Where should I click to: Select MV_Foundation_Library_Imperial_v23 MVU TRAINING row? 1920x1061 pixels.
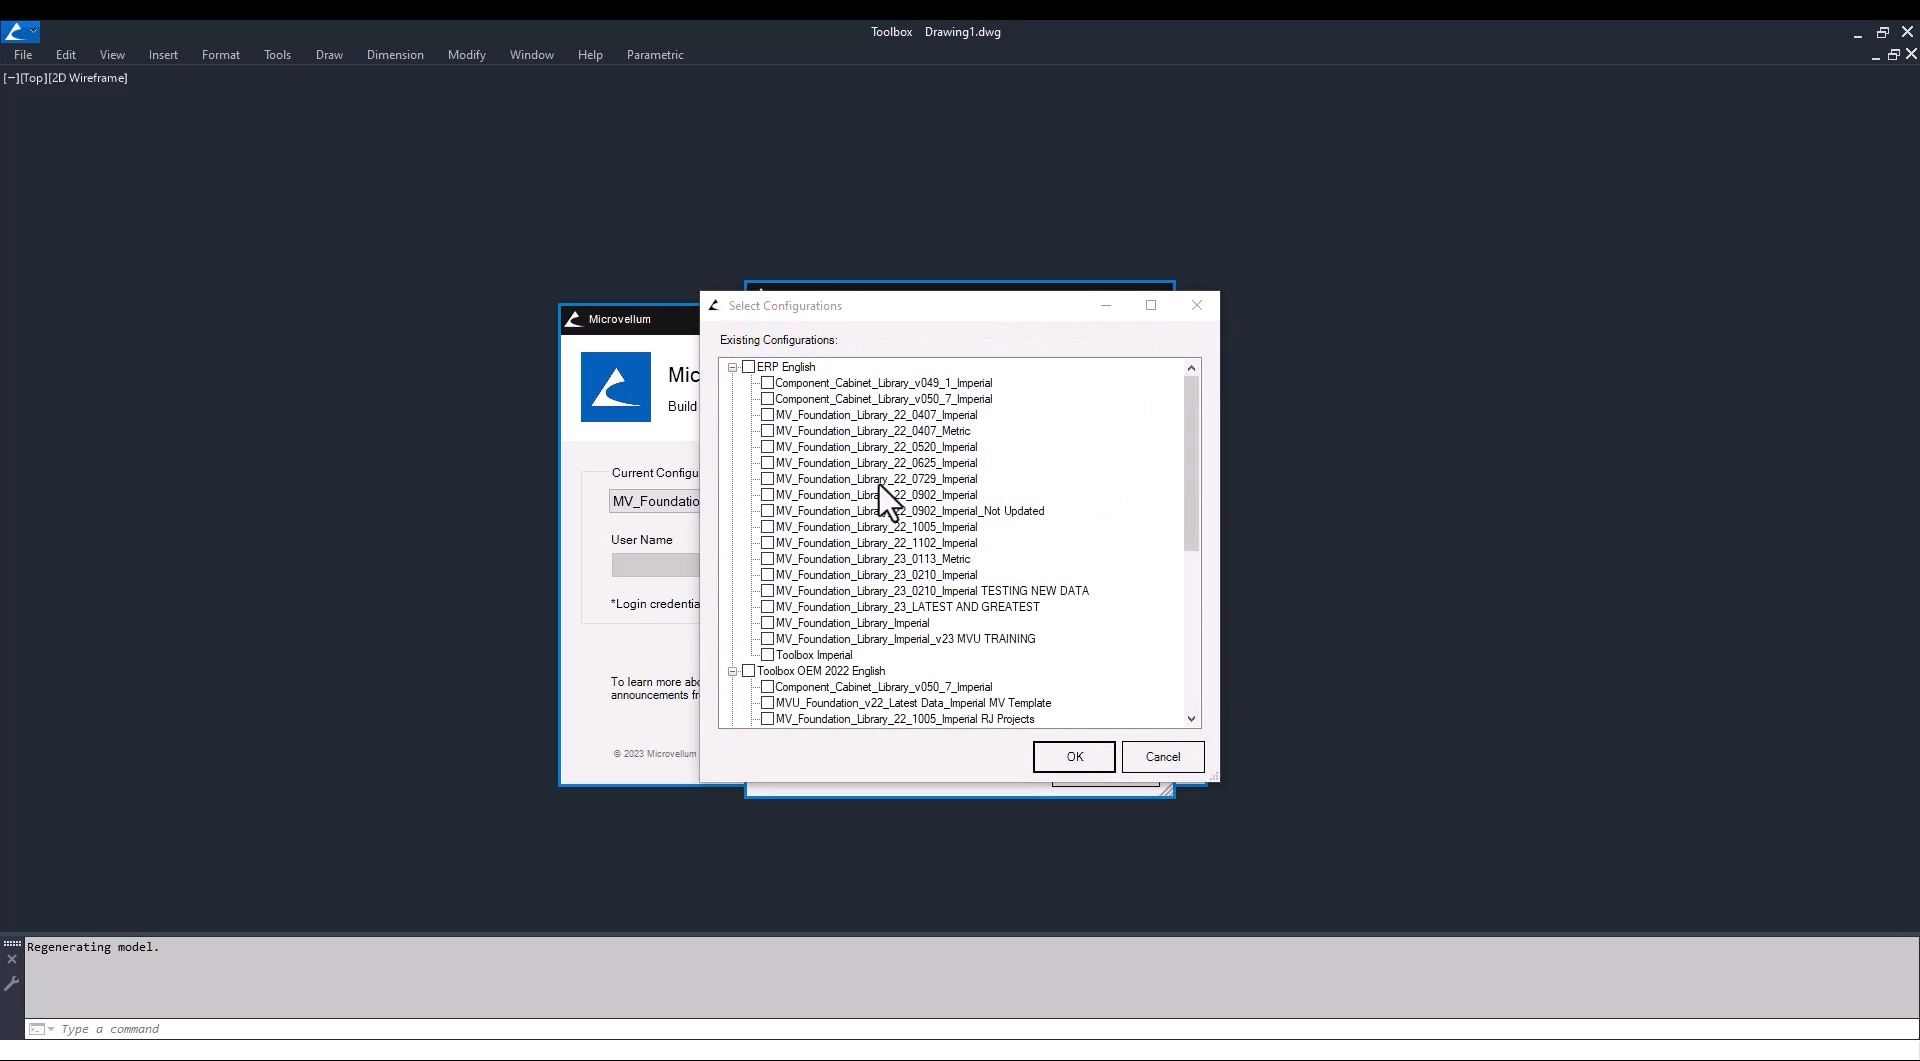pyautogui.click(x=905, y=639)
